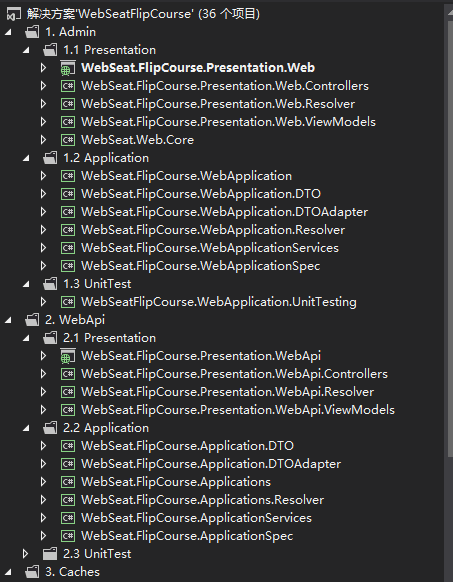Collapse the 1.2 Application folder

pos(26,158)
